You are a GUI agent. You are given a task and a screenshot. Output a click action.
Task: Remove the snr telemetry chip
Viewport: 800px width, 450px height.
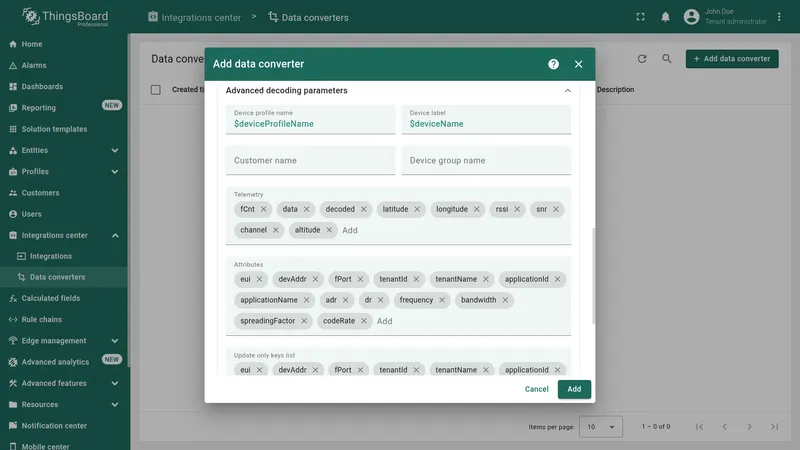point(556,209)
